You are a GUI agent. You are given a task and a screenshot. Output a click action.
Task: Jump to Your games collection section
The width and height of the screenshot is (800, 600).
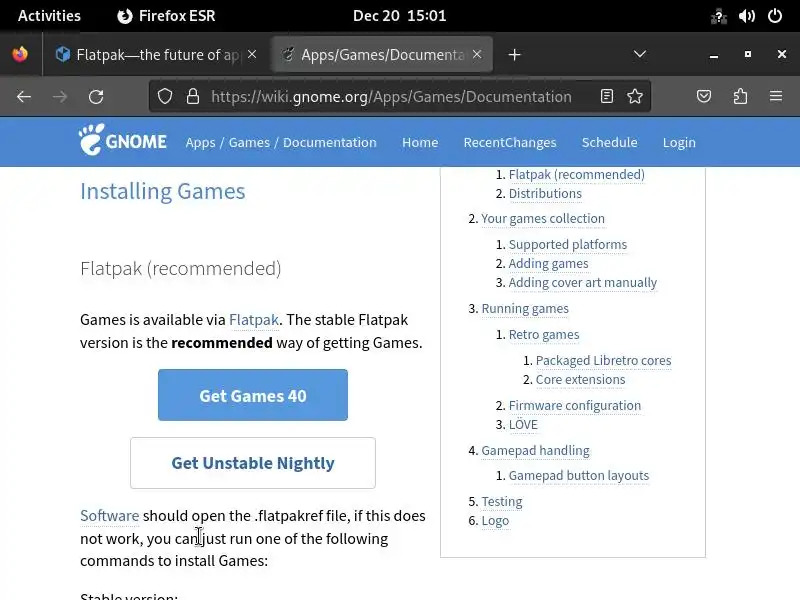pyautogui.click(x=543, y=219)
